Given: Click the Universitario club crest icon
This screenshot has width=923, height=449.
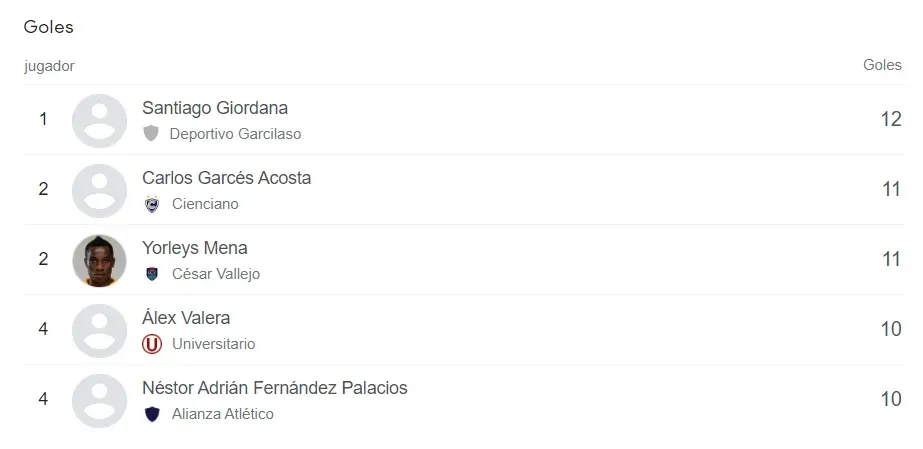Looking at the screenshot, I should [152, 344].
